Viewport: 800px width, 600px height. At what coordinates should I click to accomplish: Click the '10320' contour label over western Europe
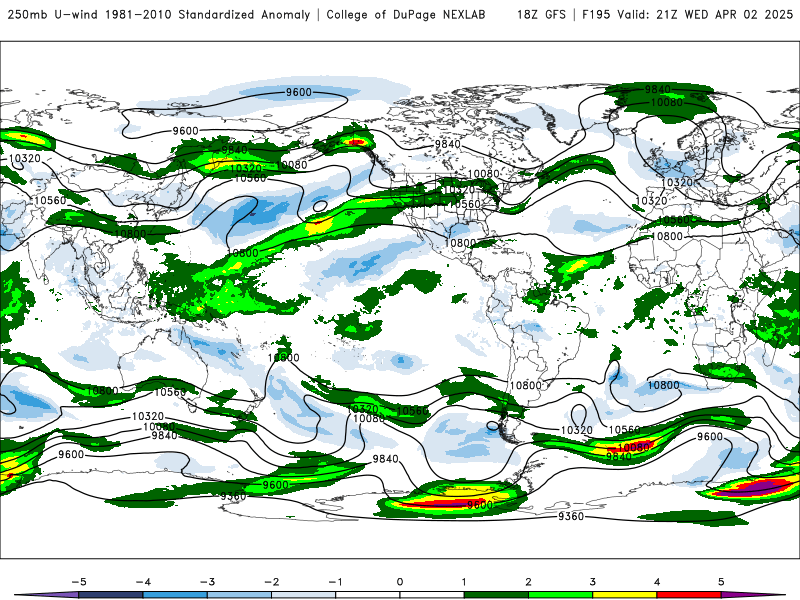[677, 183]
